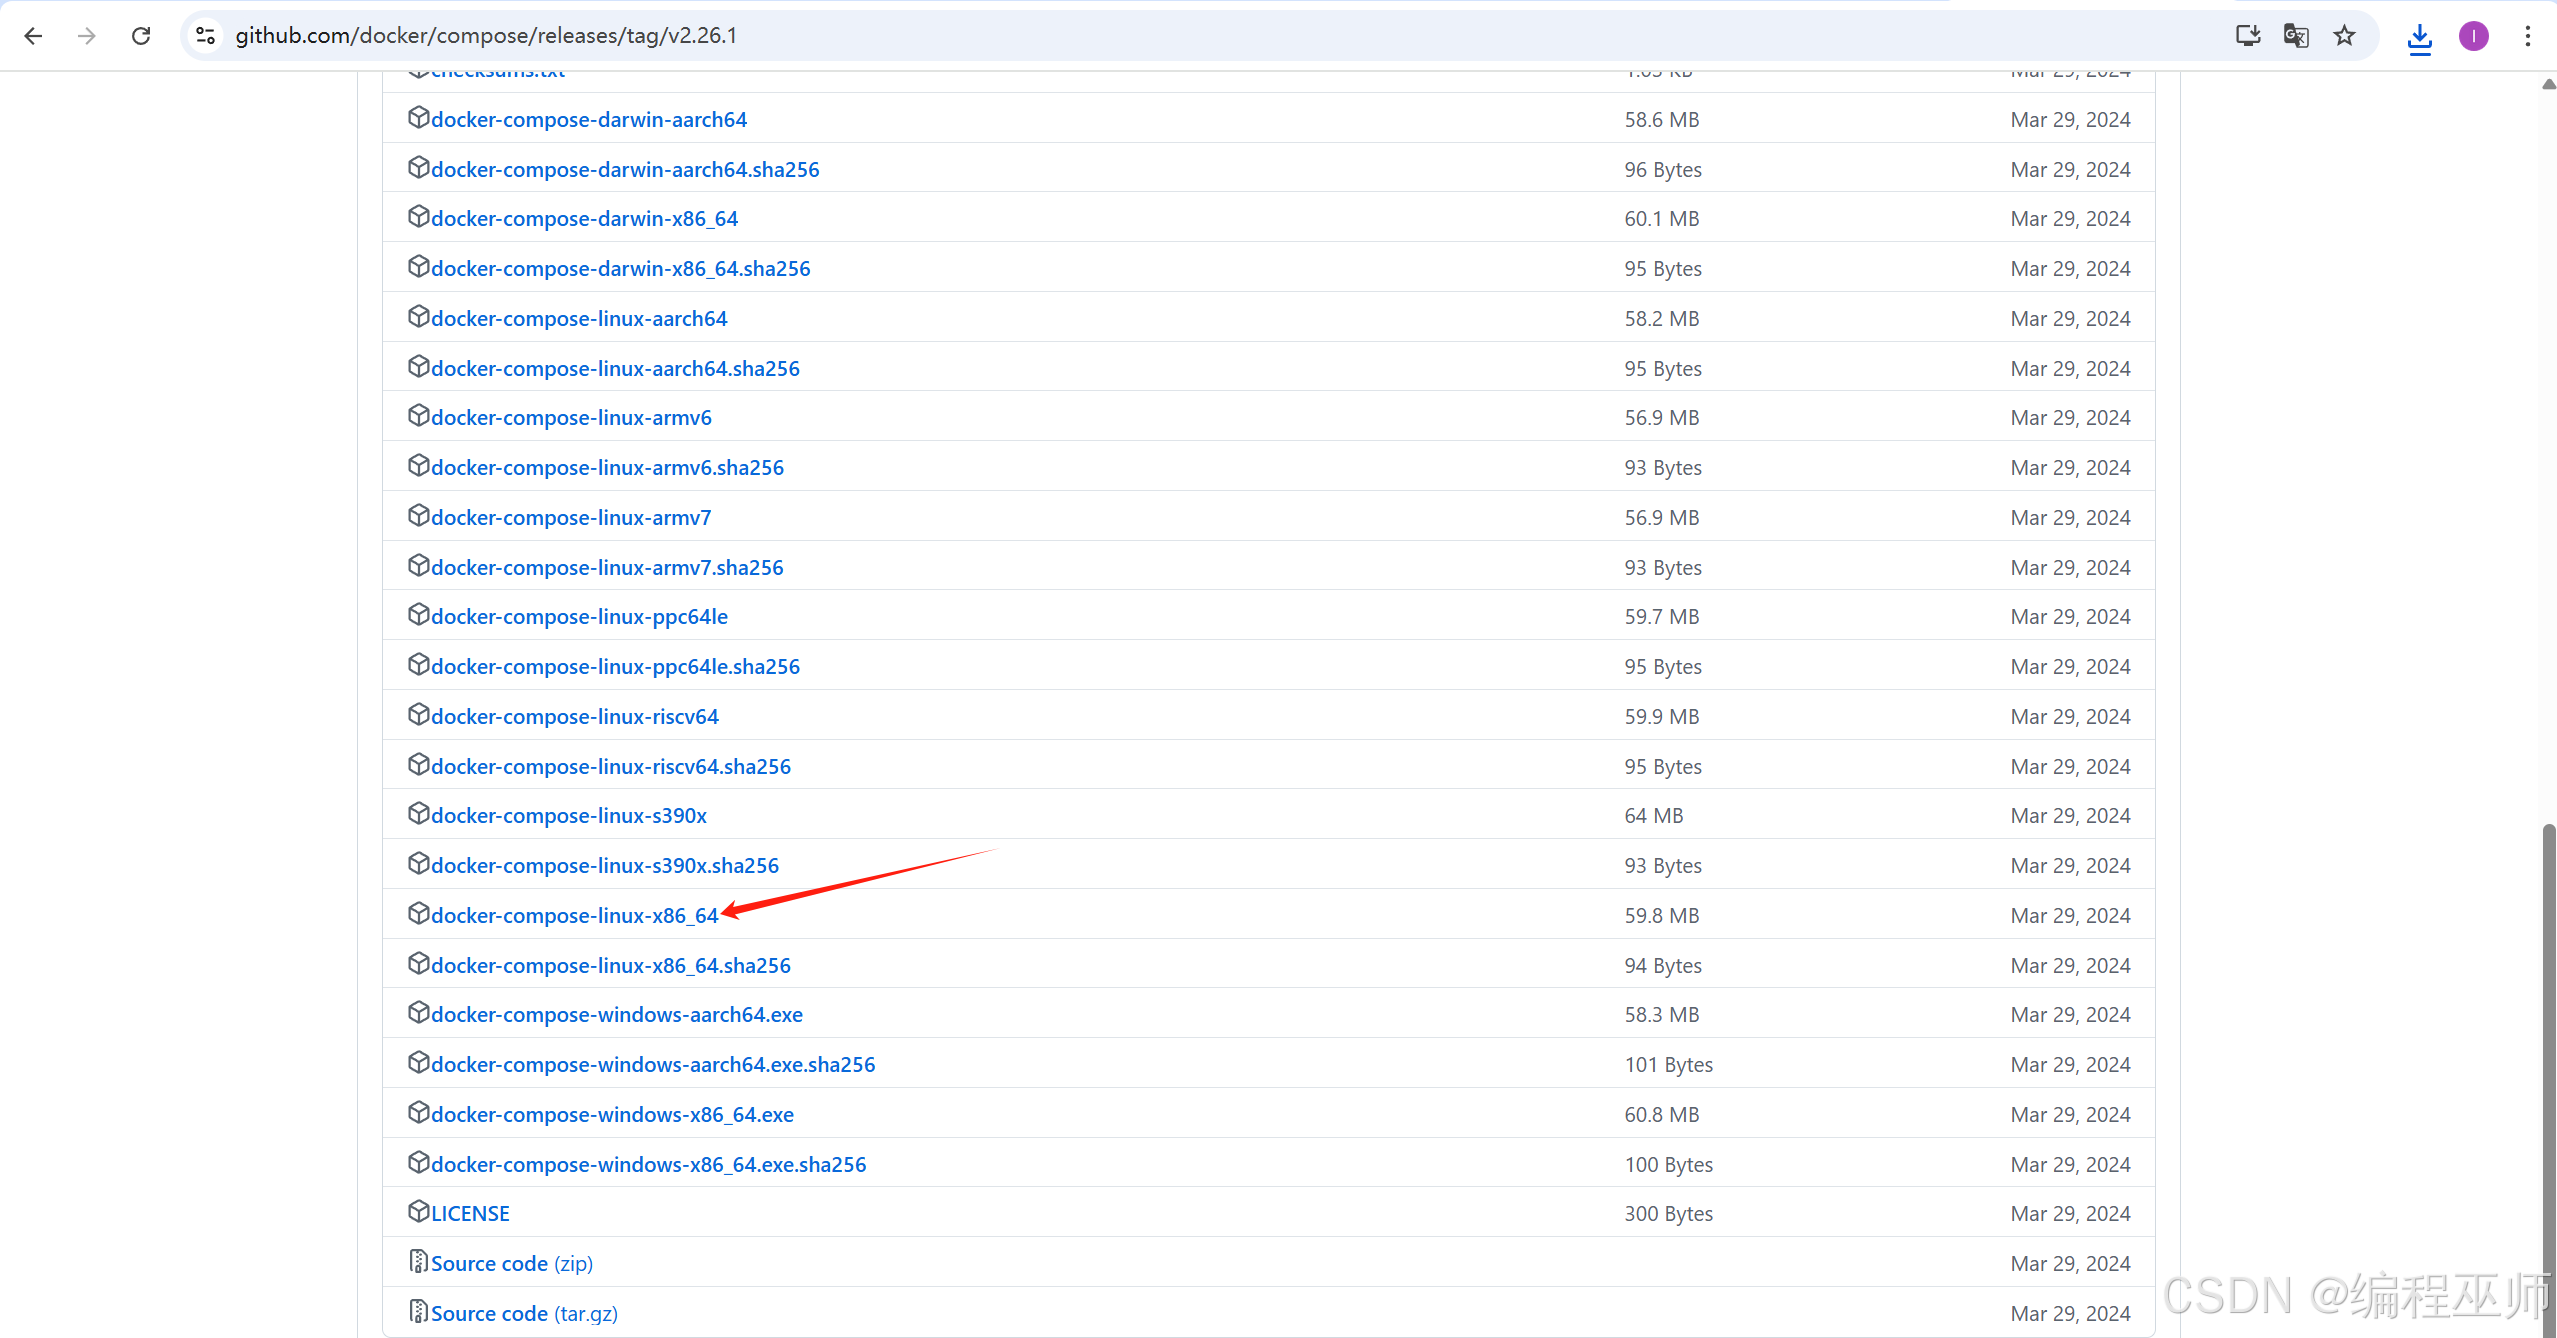Open docker-compose-windows-aarch64.exe.sha256
The height and width of the screenshot is (1338, 2557).
coord(653,1065)
